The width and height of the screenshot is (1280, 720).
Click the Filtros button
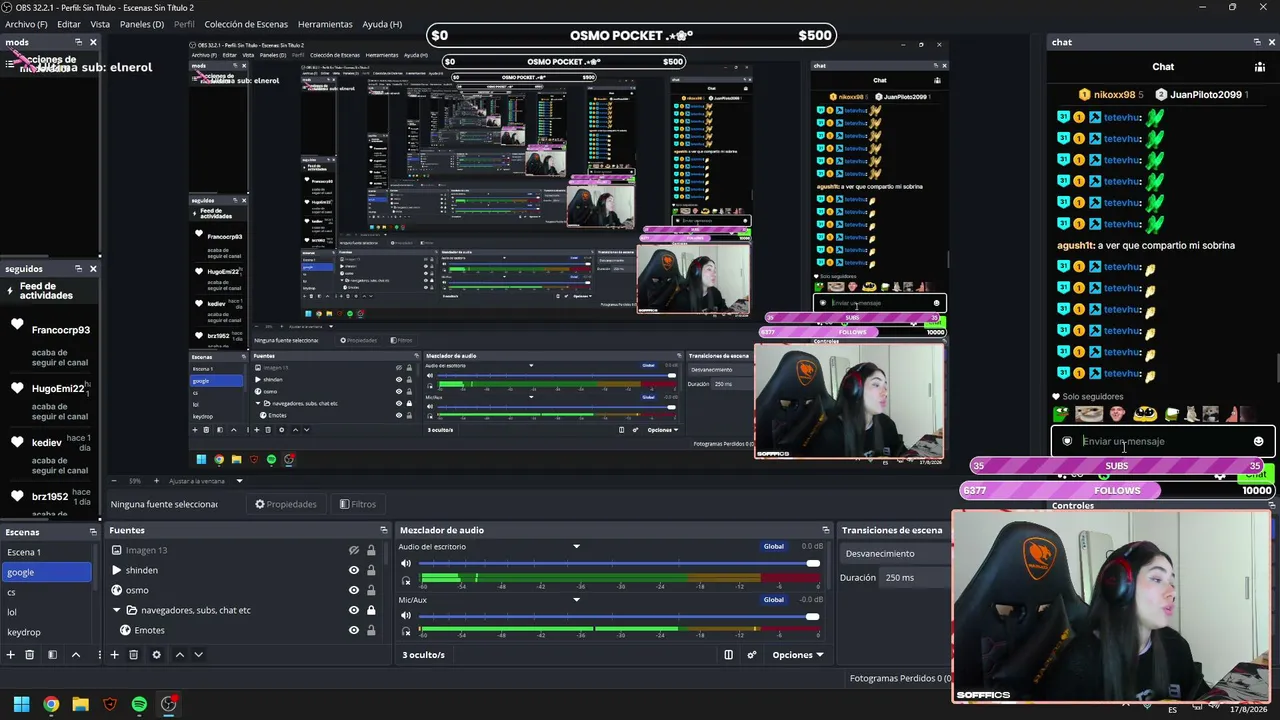pyautogui.click(x=358, y=504)
